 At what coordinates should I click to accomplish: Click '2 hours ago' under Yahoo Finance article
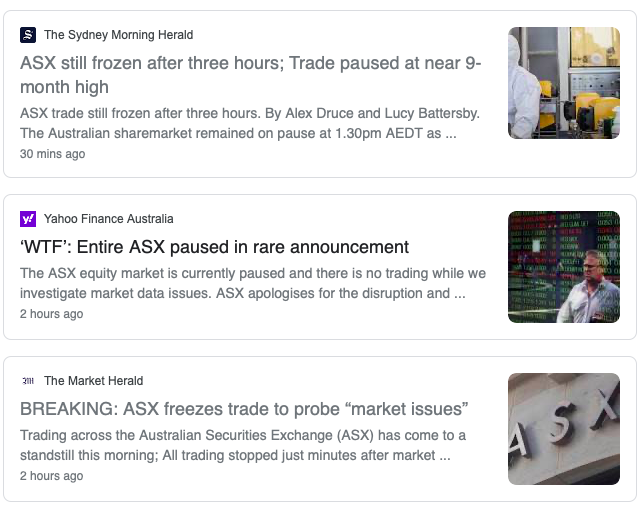(x=51, y=314)
